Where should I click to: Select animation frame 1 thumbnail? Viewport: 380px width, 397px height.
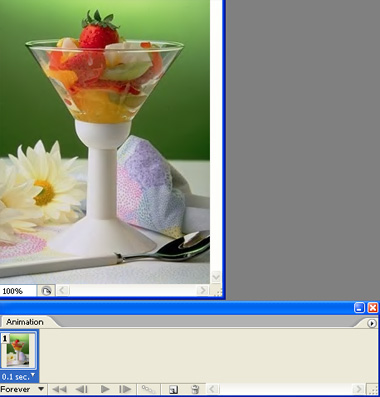coord(19,351)
